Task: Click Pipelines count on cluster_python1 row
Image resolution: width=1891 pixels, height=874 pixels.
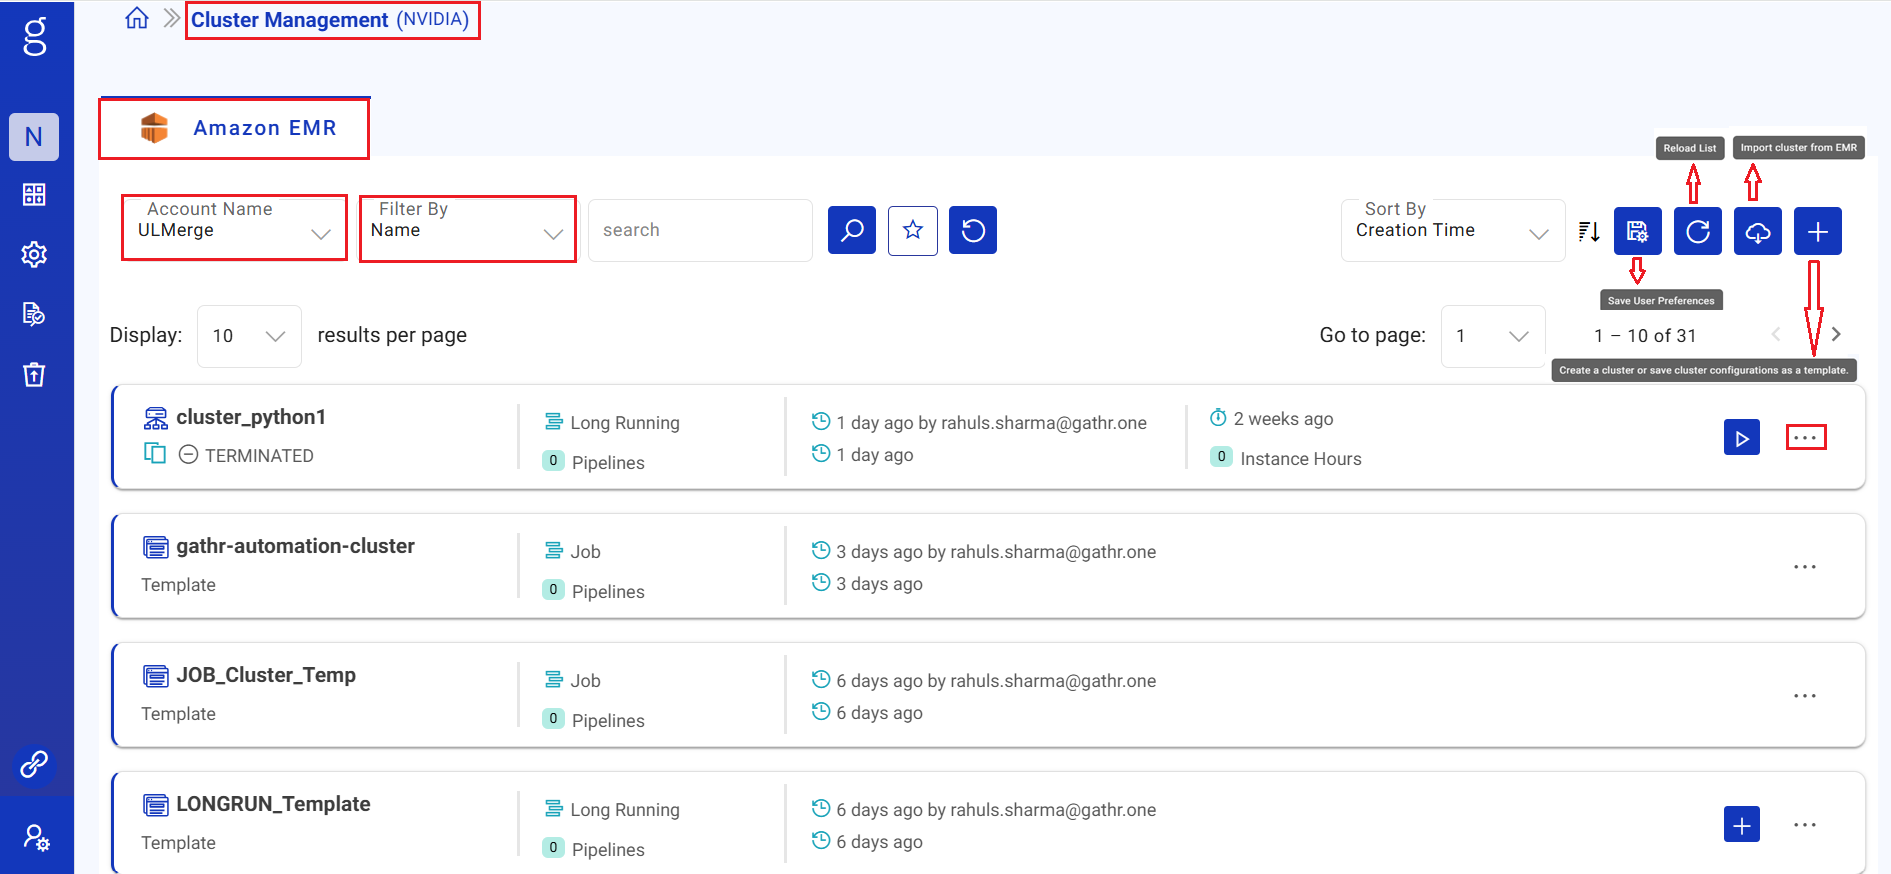Action: tap(594, 462)
